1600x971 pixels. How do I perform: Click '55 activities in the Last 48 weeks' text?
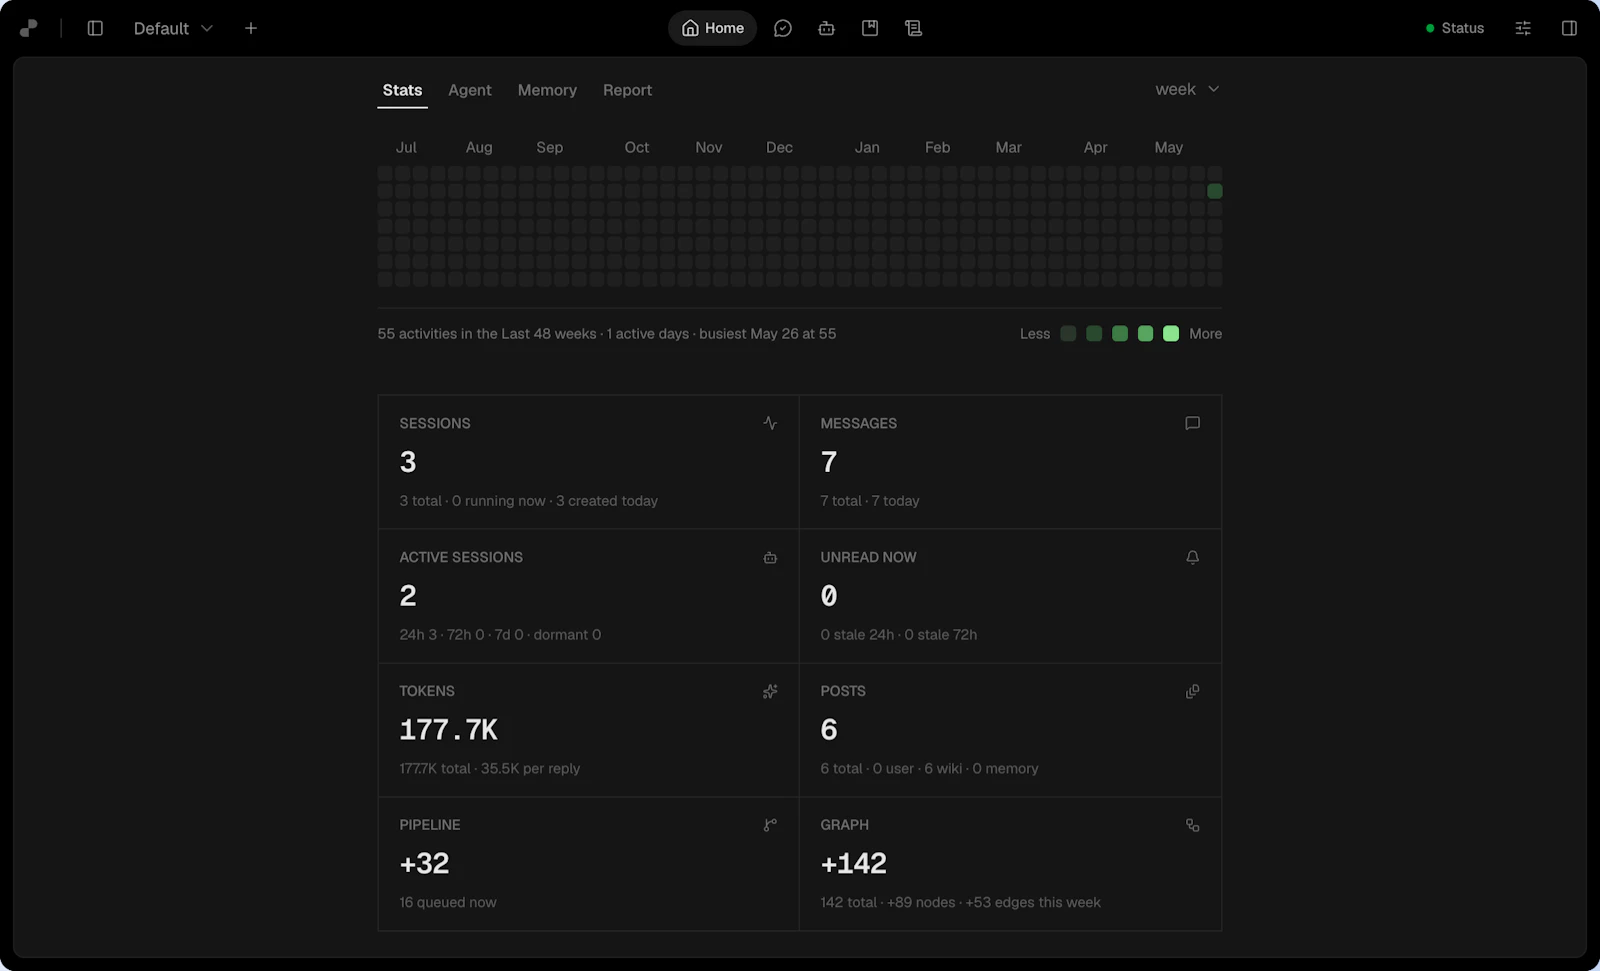pyautogui.click(x=487, y=334)
